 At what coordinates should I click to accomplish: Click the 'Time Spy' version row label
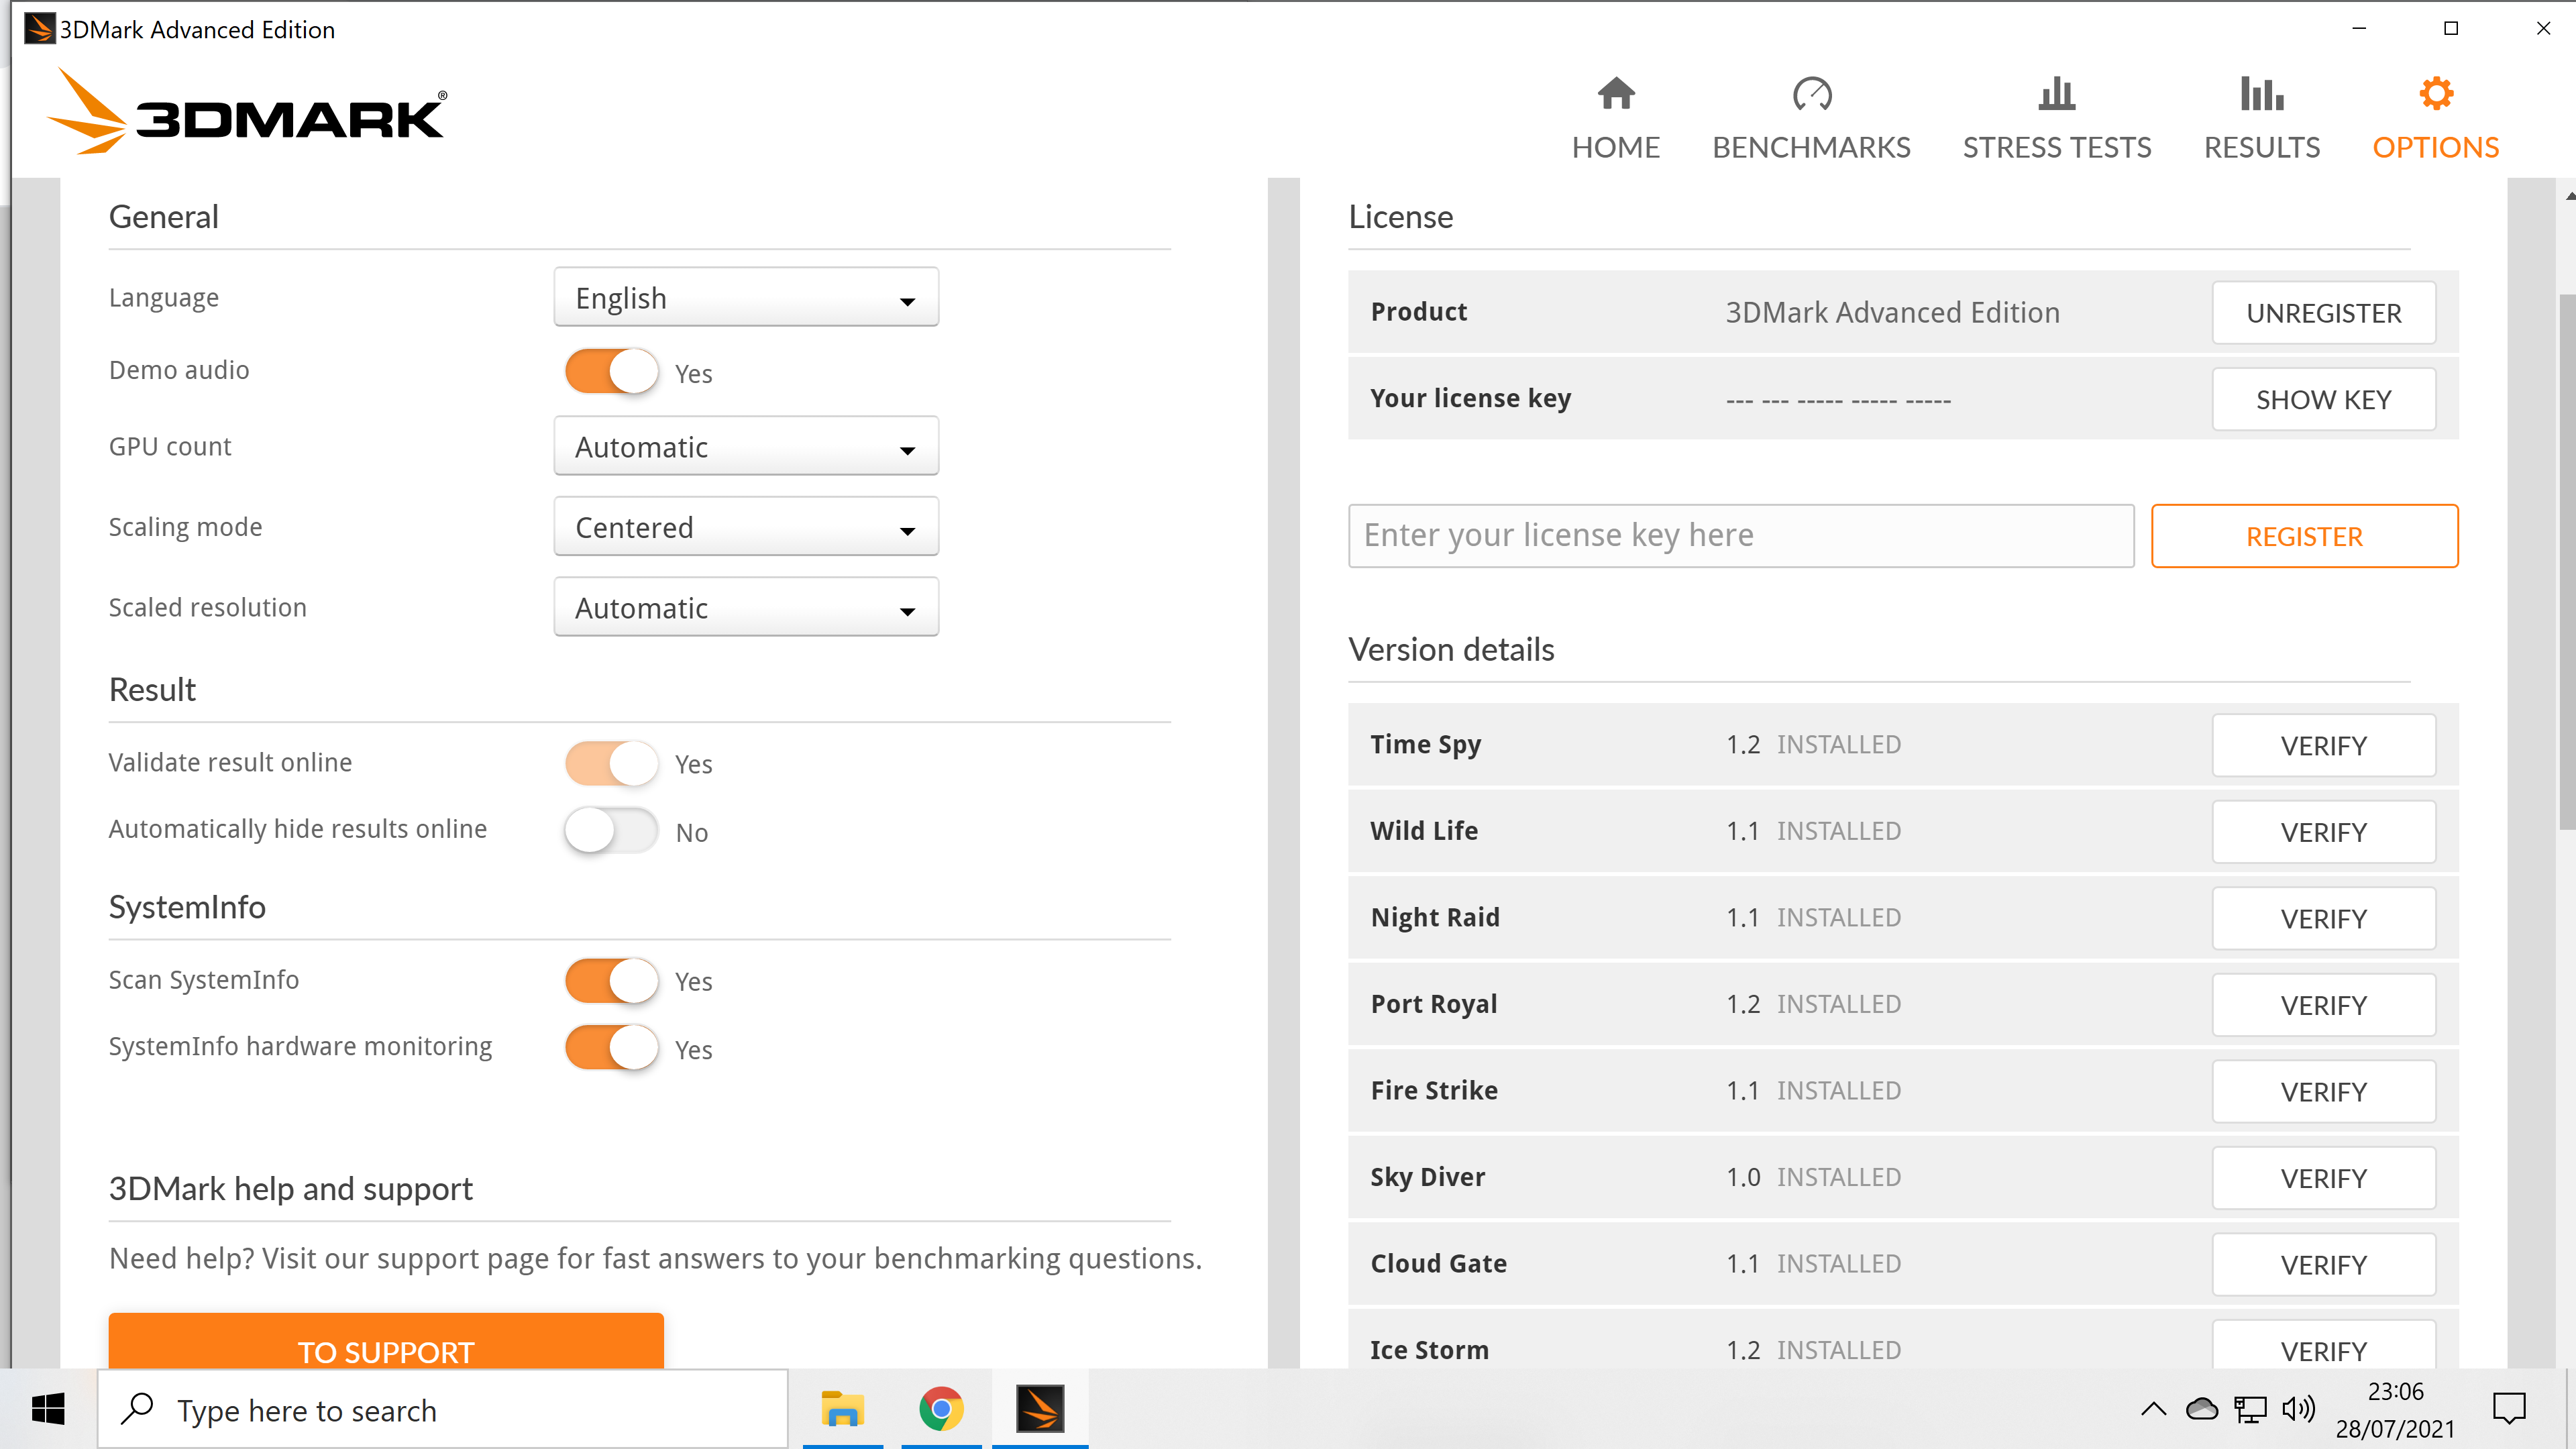(1425, 745)
